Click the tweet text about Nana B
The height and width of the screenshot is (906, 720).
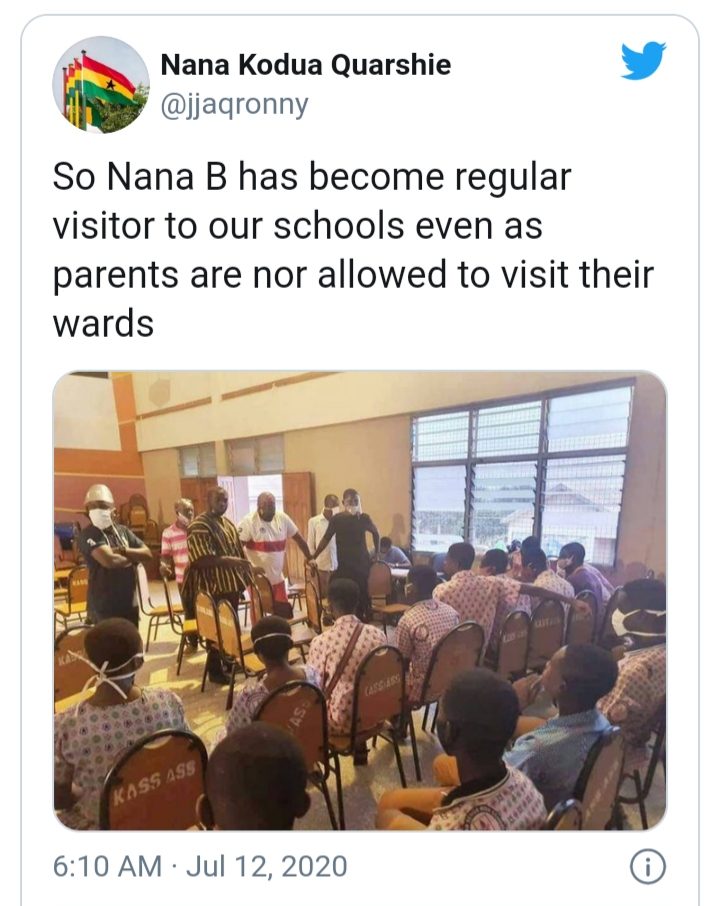[330, 250]
